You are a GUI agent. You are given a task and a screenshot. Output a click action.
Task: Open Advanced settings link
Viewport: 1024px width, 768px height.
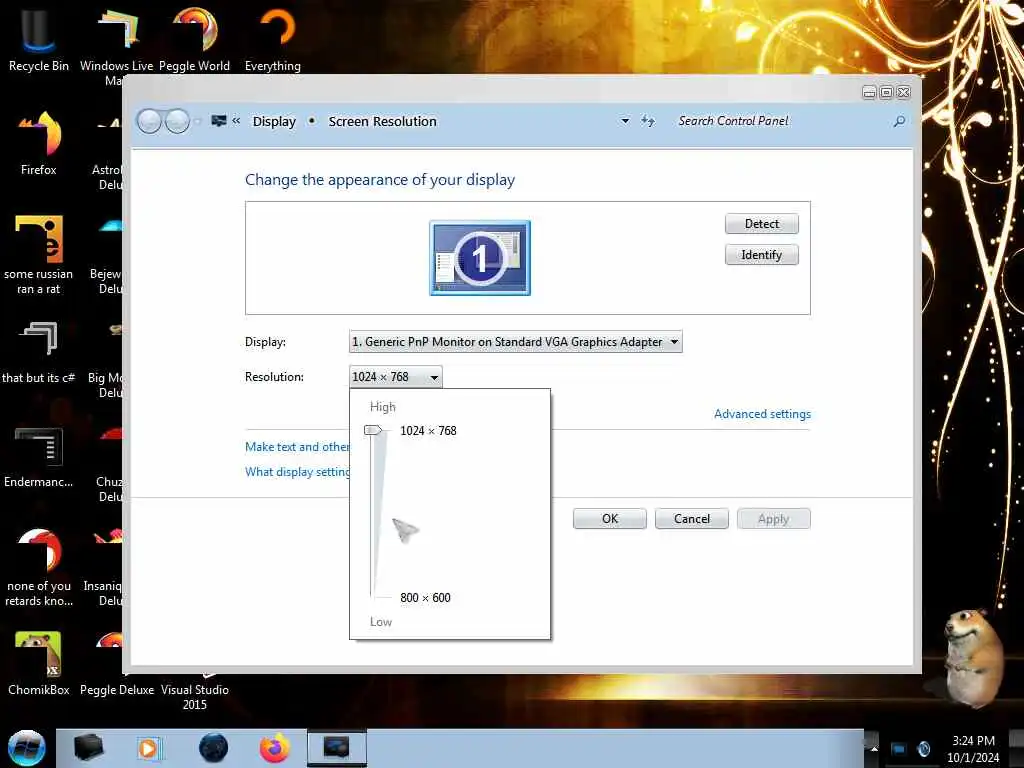[x=762, y=414]
